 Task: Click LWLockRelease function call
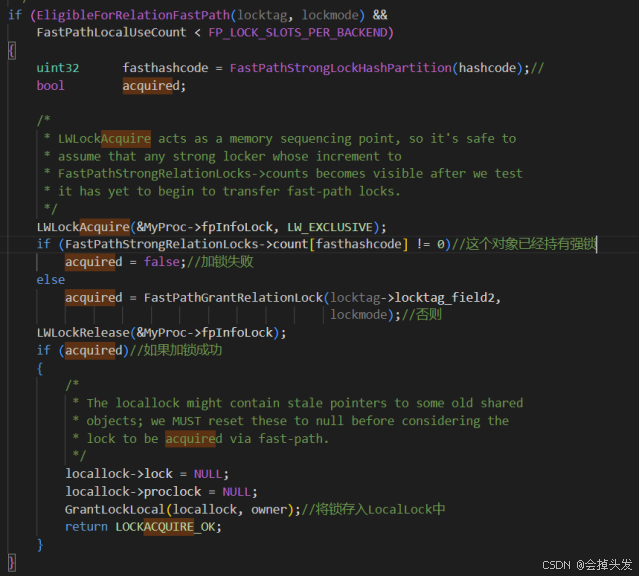click(x=83, y=333)
